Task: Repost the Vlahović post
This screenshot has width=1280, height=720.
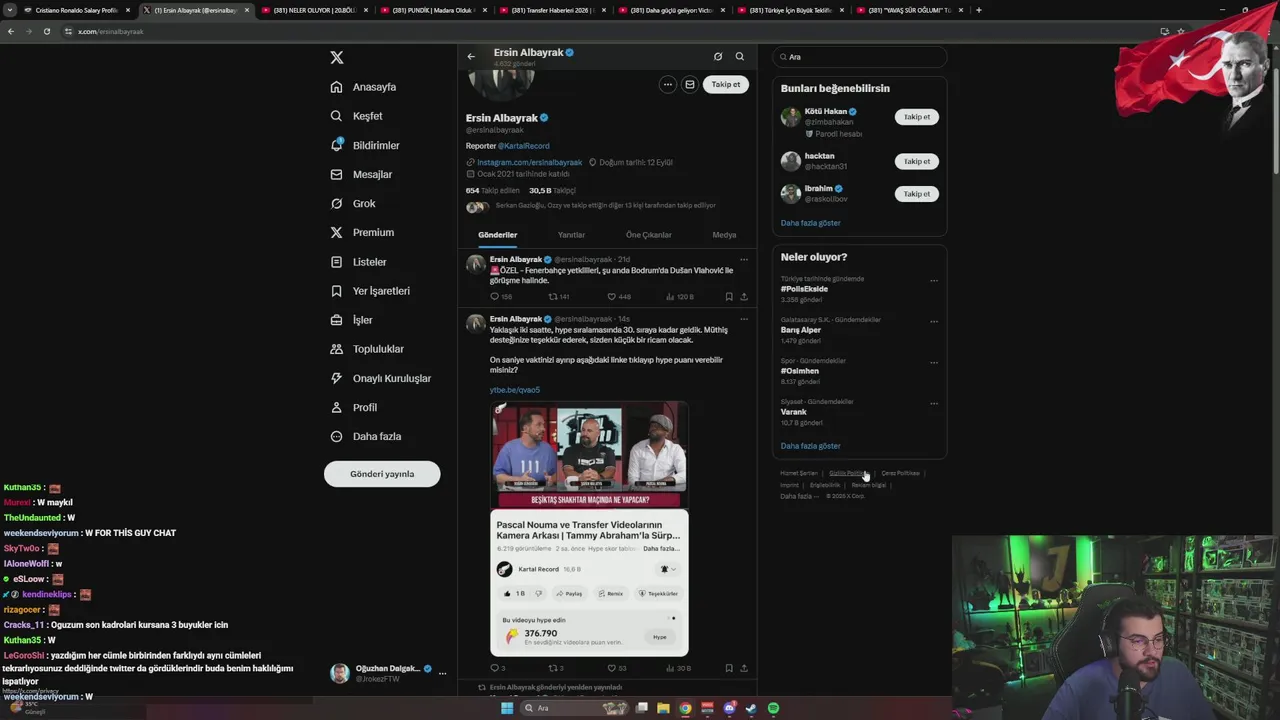Action: coord(559,297)
